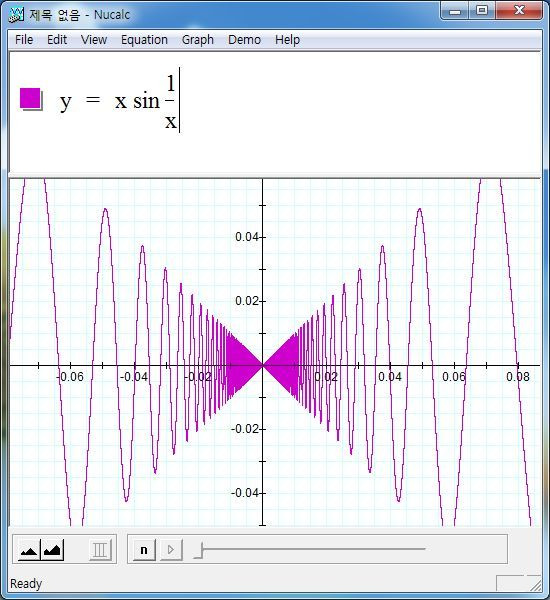Image resolution: width=550 pixels, height=600 pixels.
Task: Open the Demo menu
Action: click(244, 39)
